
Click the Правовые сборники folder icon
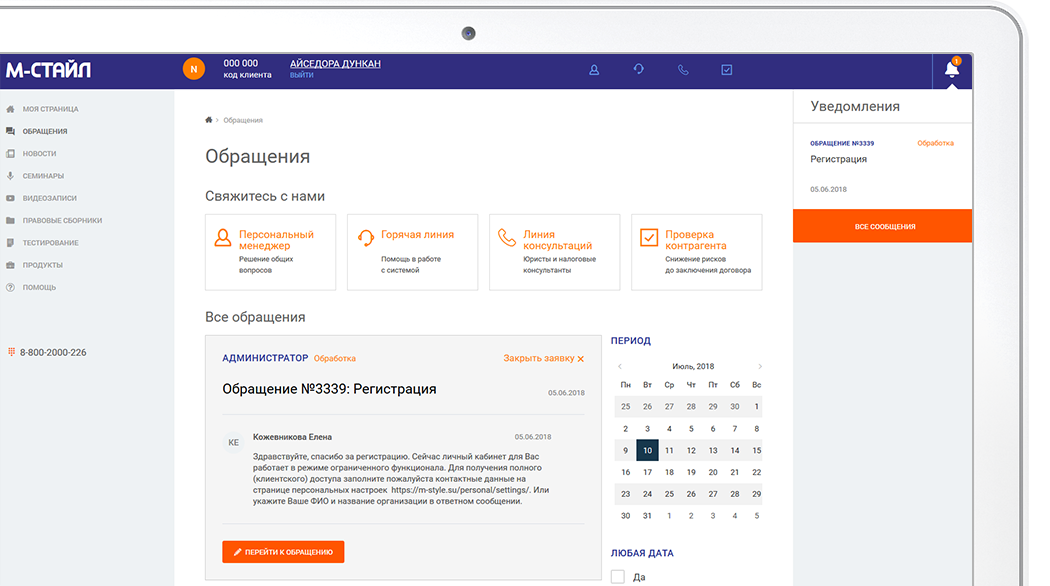tap(10, 220)
